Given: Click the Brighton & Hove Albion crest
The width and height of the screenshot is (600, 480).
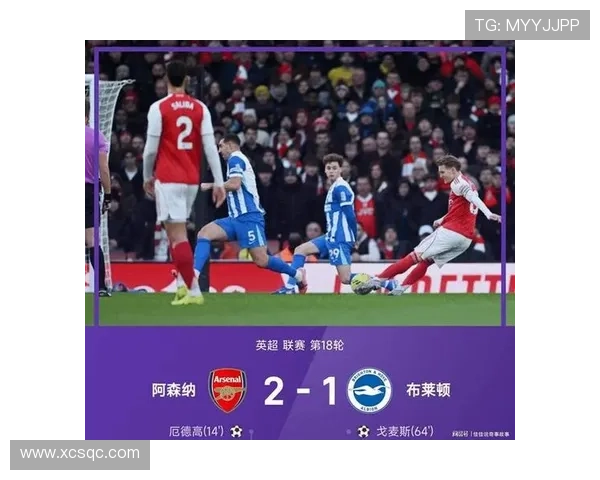Looking at the screenshot, I should 369,390.
